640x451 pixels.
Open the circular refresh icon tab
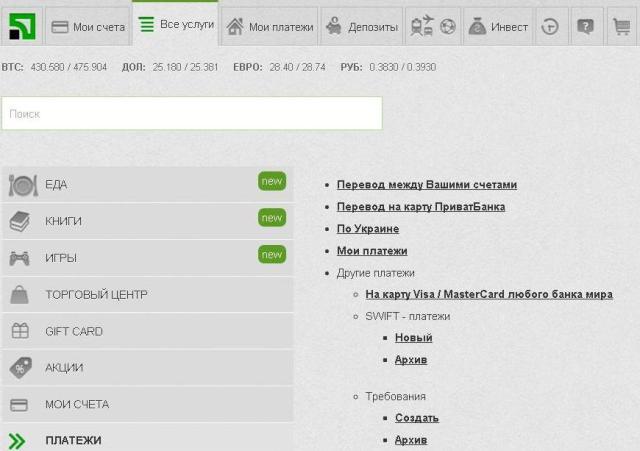(550, 27)
